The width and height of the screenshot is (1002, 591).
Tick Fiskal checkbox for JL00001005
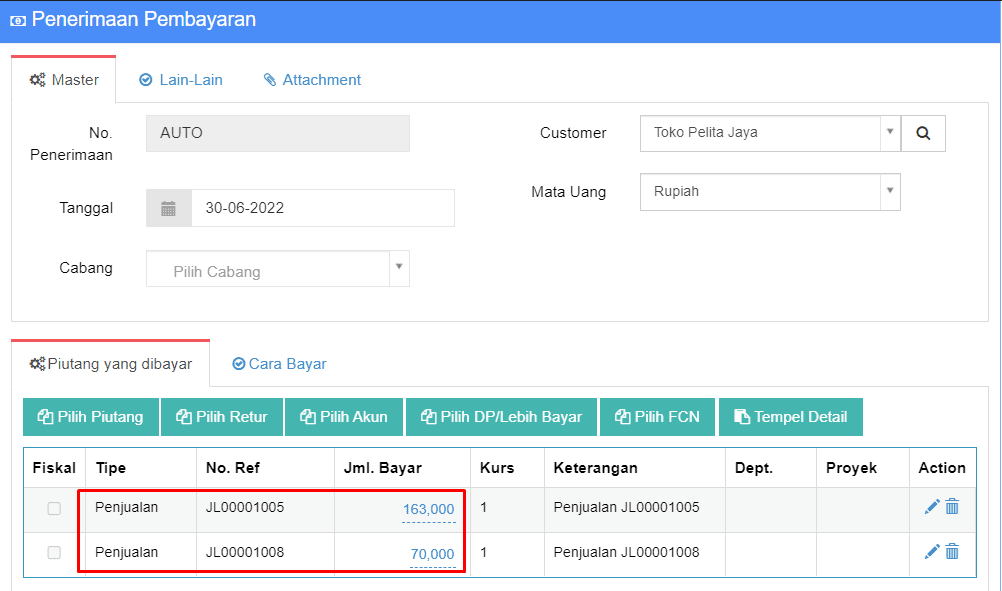coord(54,509)
